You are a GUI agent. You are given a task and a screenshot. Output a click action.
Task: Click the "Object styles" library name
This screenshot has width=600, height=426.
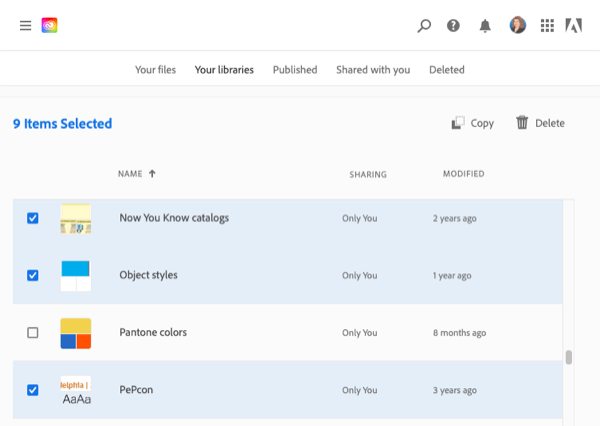click(x=148, y=275)
